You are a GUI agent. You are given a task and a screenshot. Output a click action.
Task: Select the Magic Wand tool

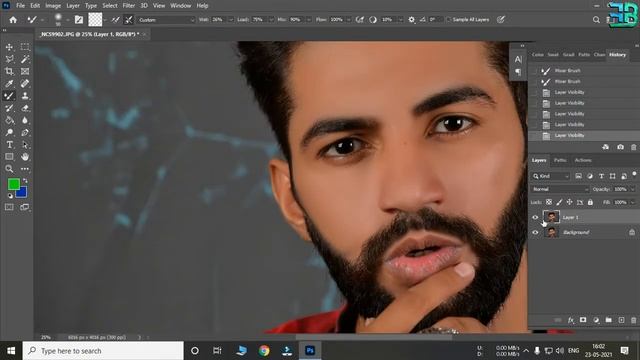[x=25, y=59]
